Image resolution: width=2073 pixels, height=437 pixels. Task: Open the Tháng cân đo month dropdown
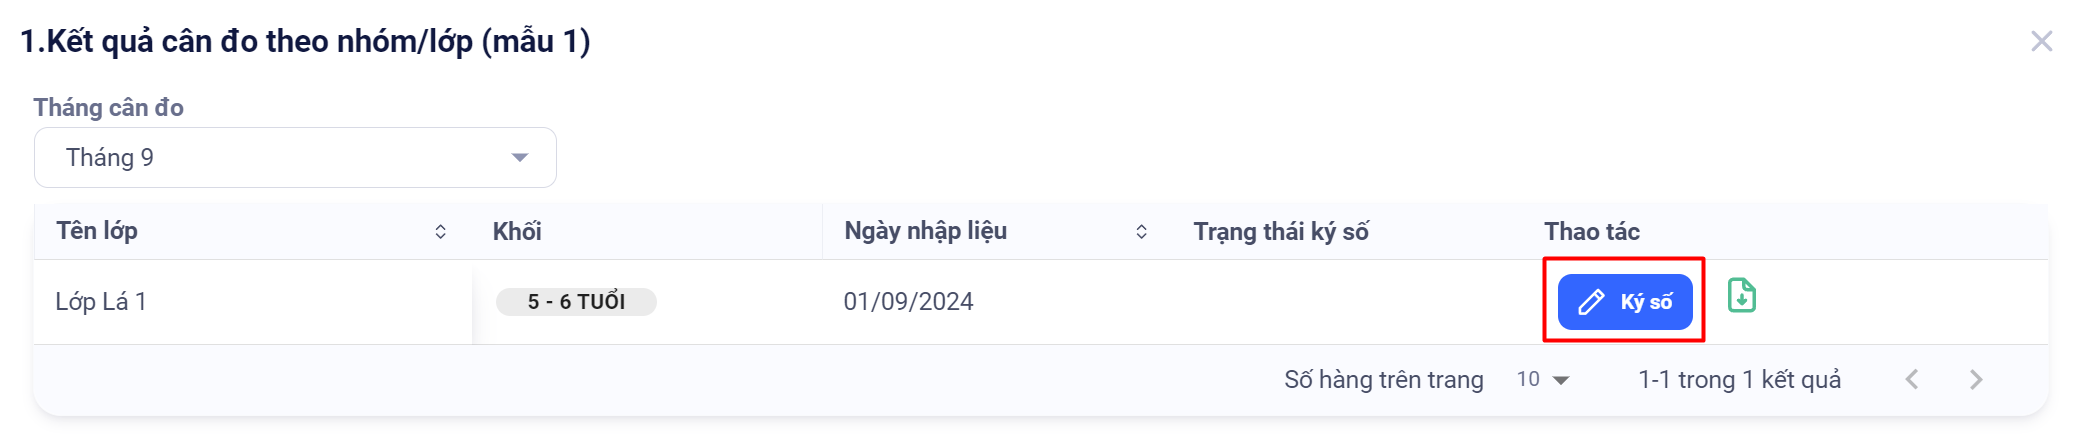295,158
